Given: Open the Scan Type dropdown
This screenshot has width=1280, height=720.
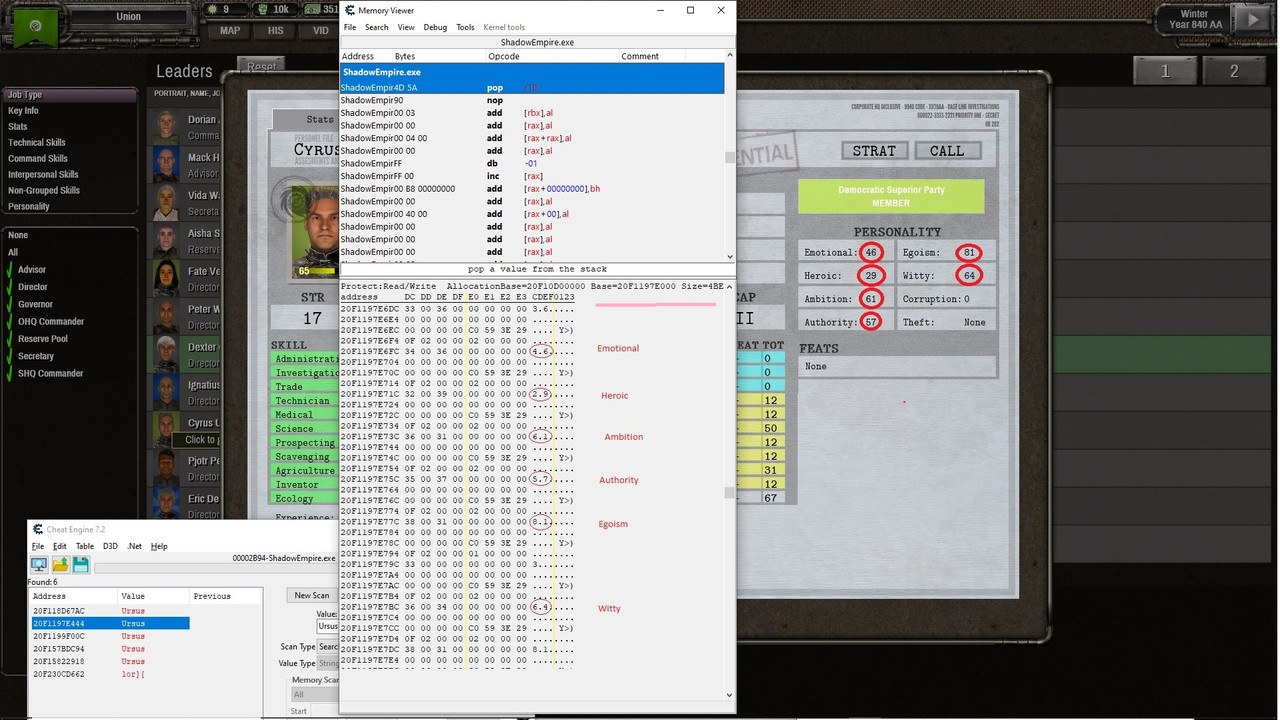Looking at the screenshot, I should 327,646.
